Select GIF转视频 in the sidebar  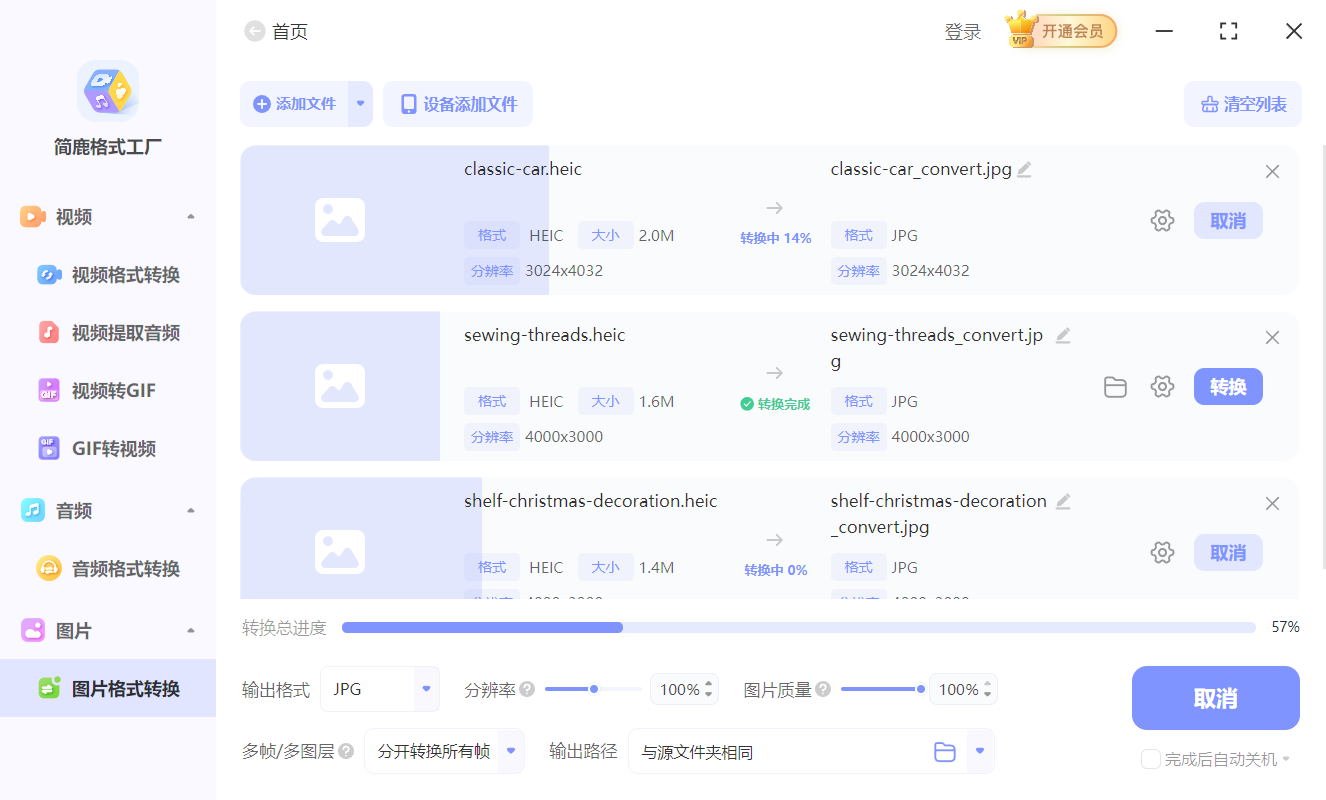(x=108, y=449)
